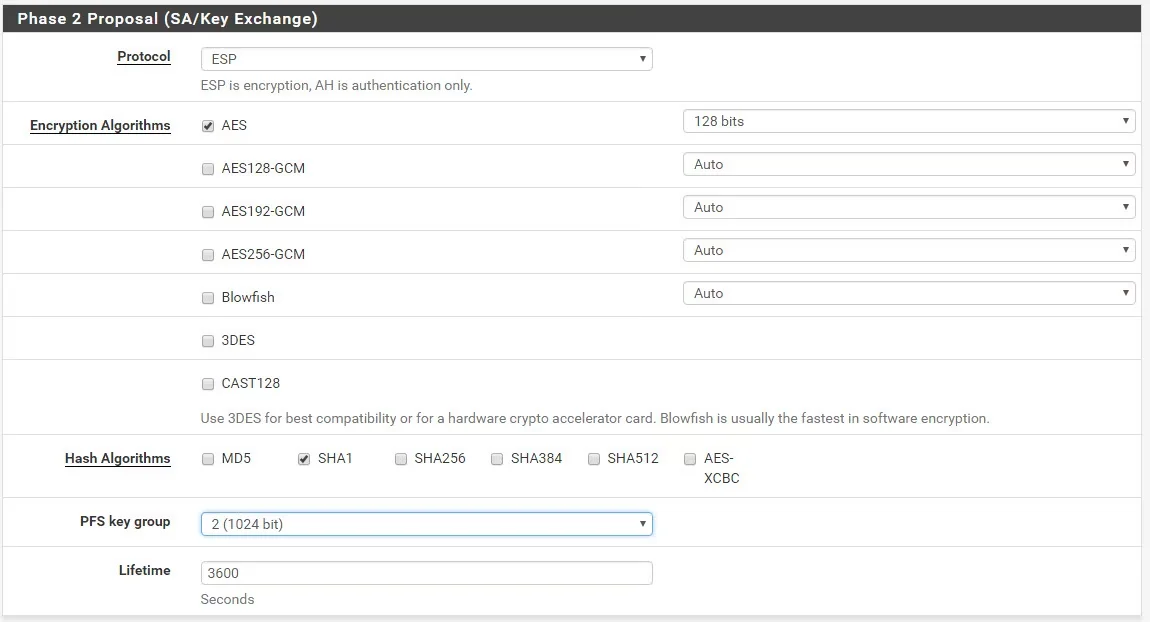The image size is (1150, 622).
Task: Open the Protocol dropdown showing ESP
Action: [x=425, y=59]
